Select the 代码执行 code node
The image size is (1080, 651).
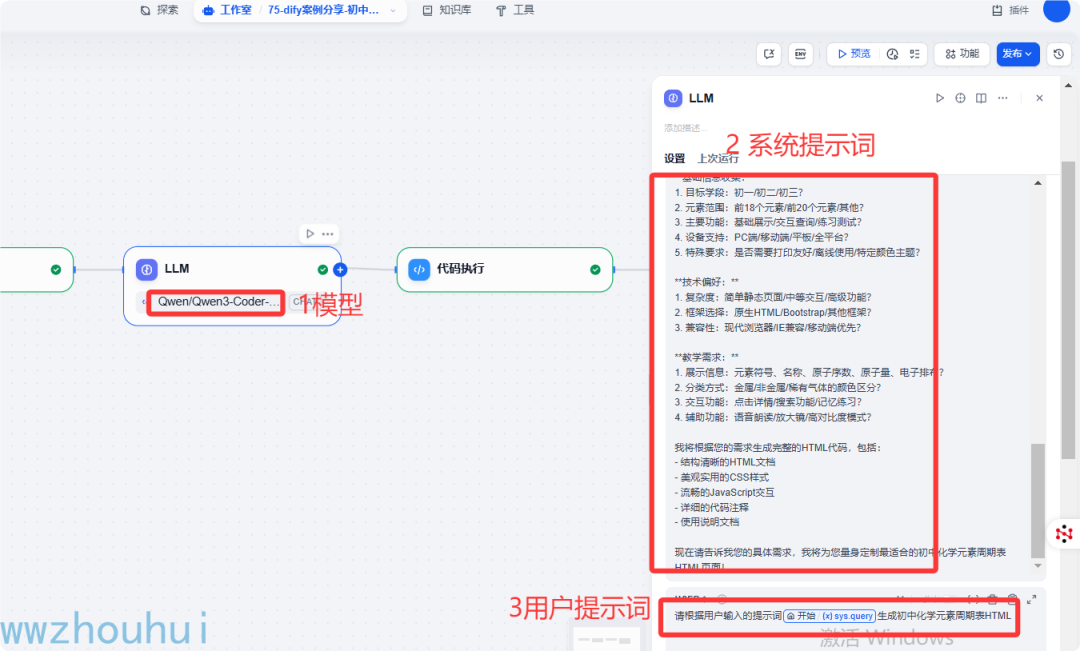504,269
